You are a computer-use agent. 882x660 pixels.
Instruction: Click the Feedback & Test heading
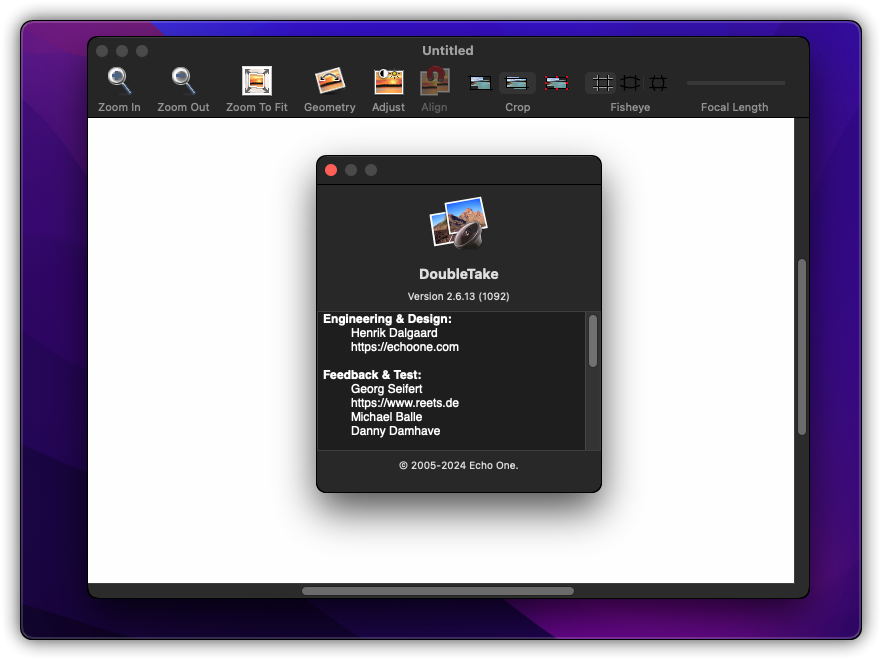point(372,375)
